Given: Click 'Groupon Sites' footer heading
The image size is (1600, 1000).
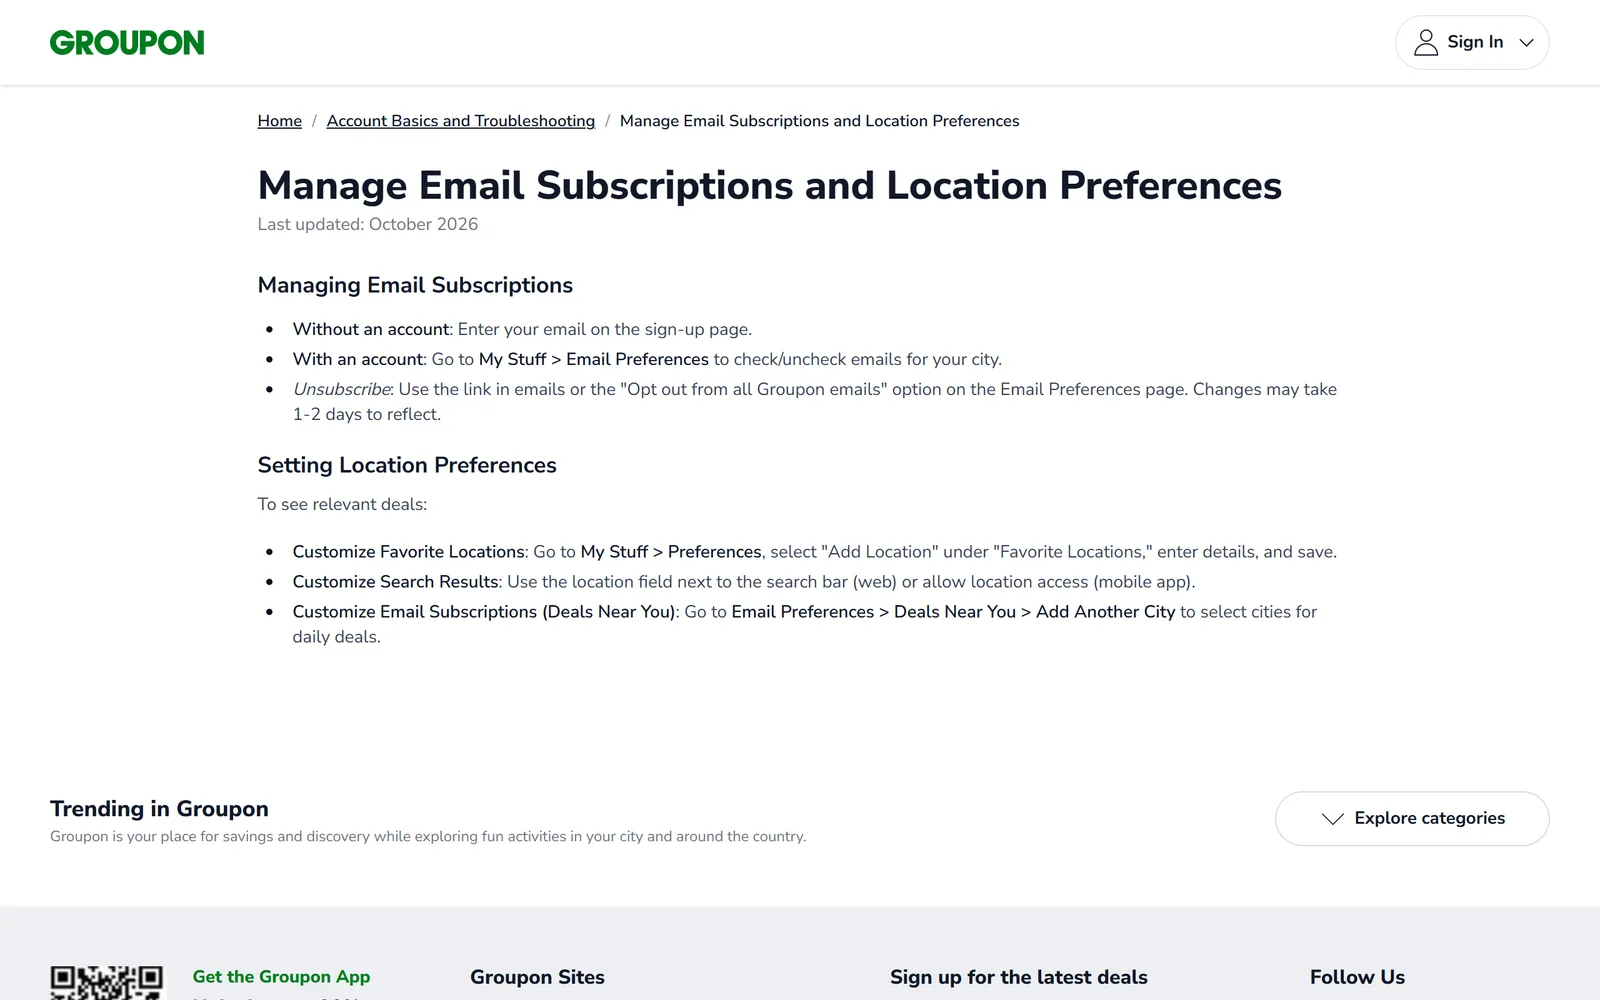Looking at the screenshot, I should 537,977.
